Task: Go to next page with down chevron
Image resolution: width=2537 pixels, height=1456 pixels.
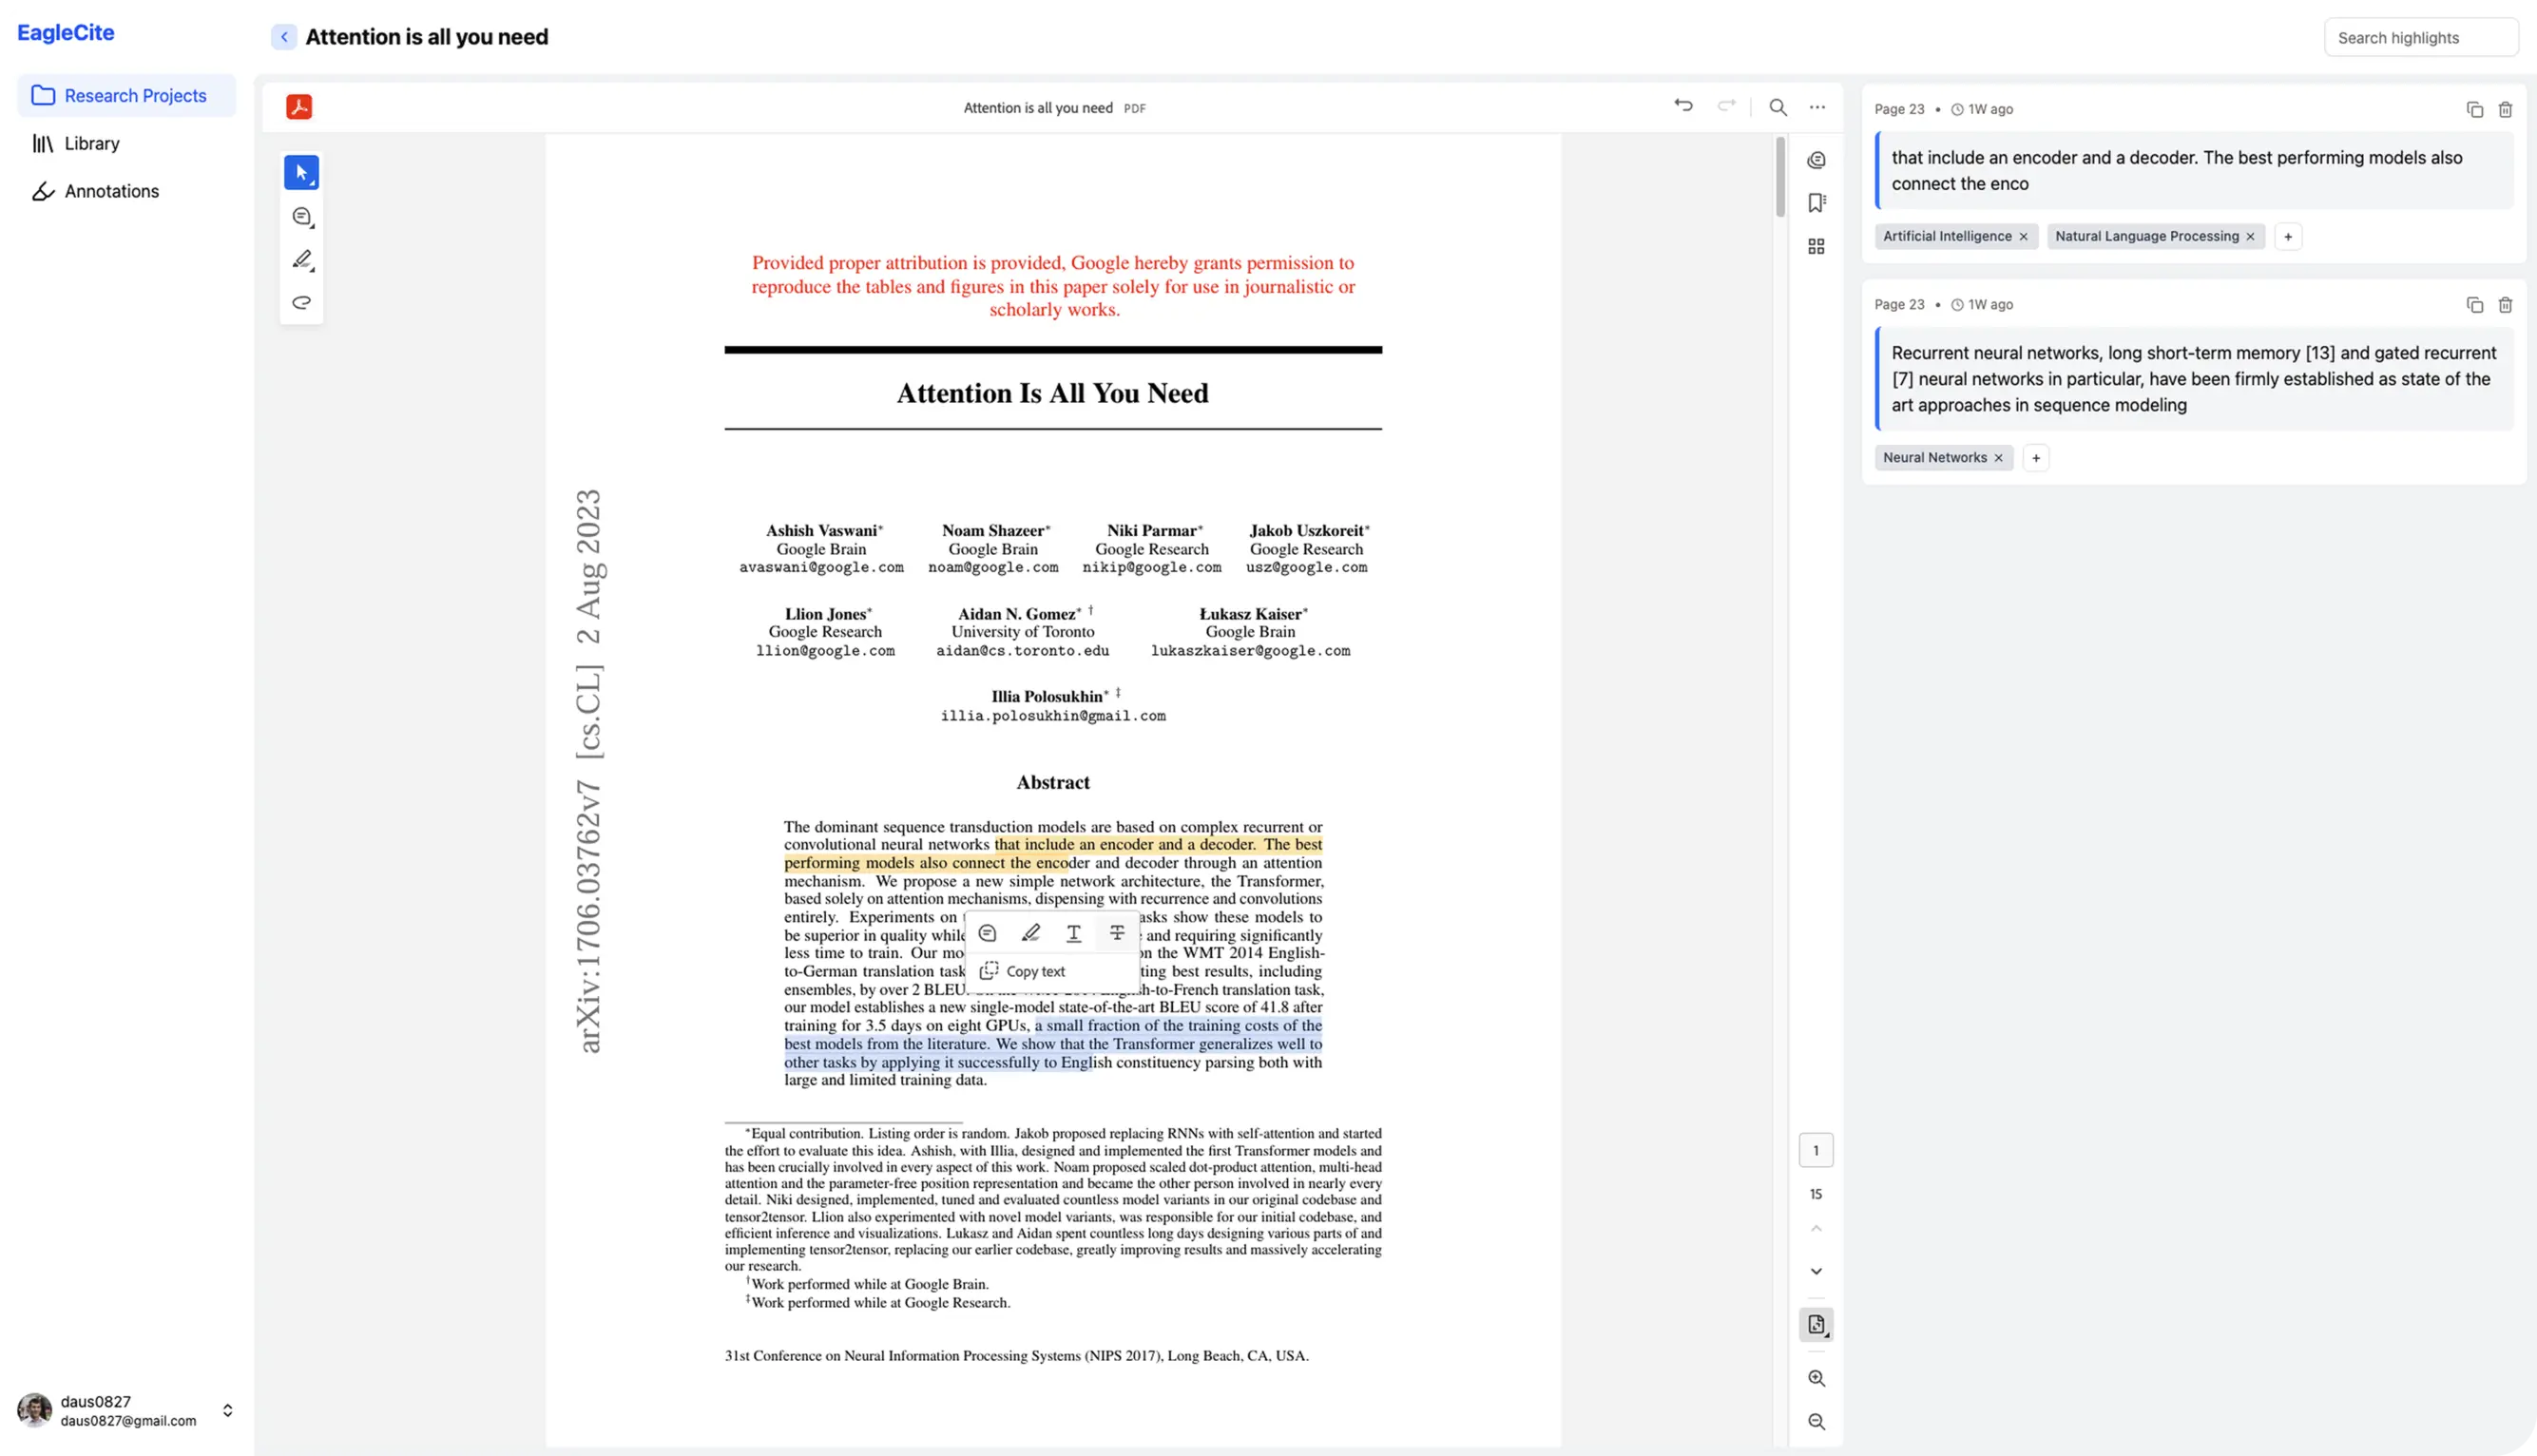Action: coord(1816,1272)
